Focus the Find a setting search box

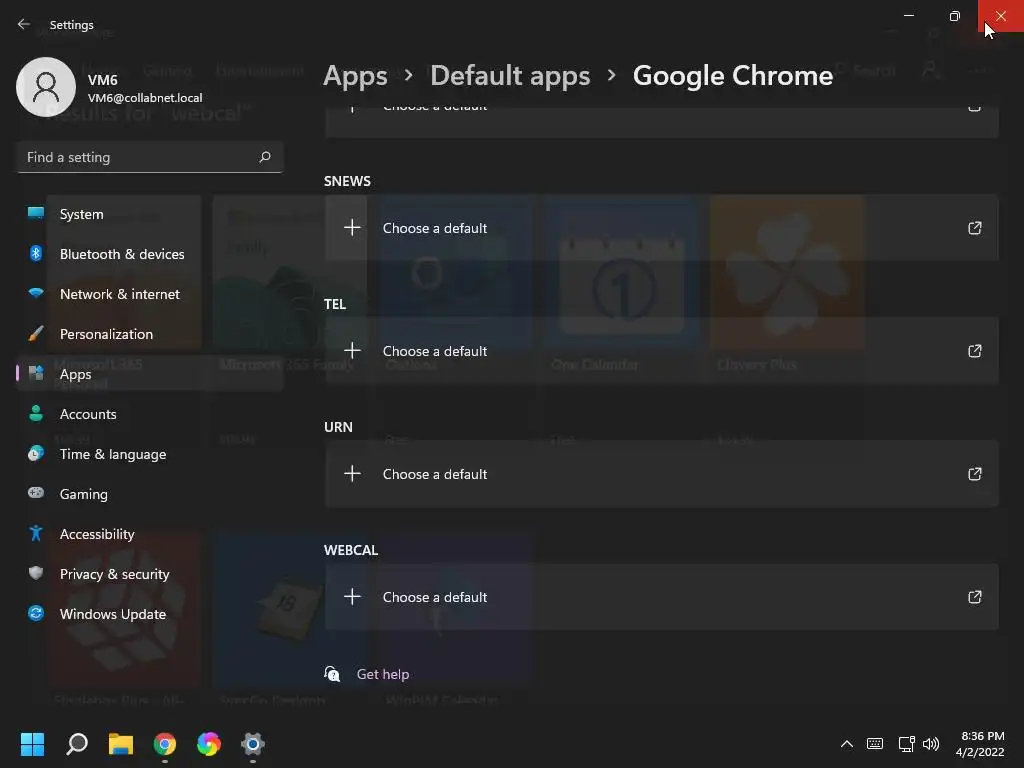pos(150,157)
